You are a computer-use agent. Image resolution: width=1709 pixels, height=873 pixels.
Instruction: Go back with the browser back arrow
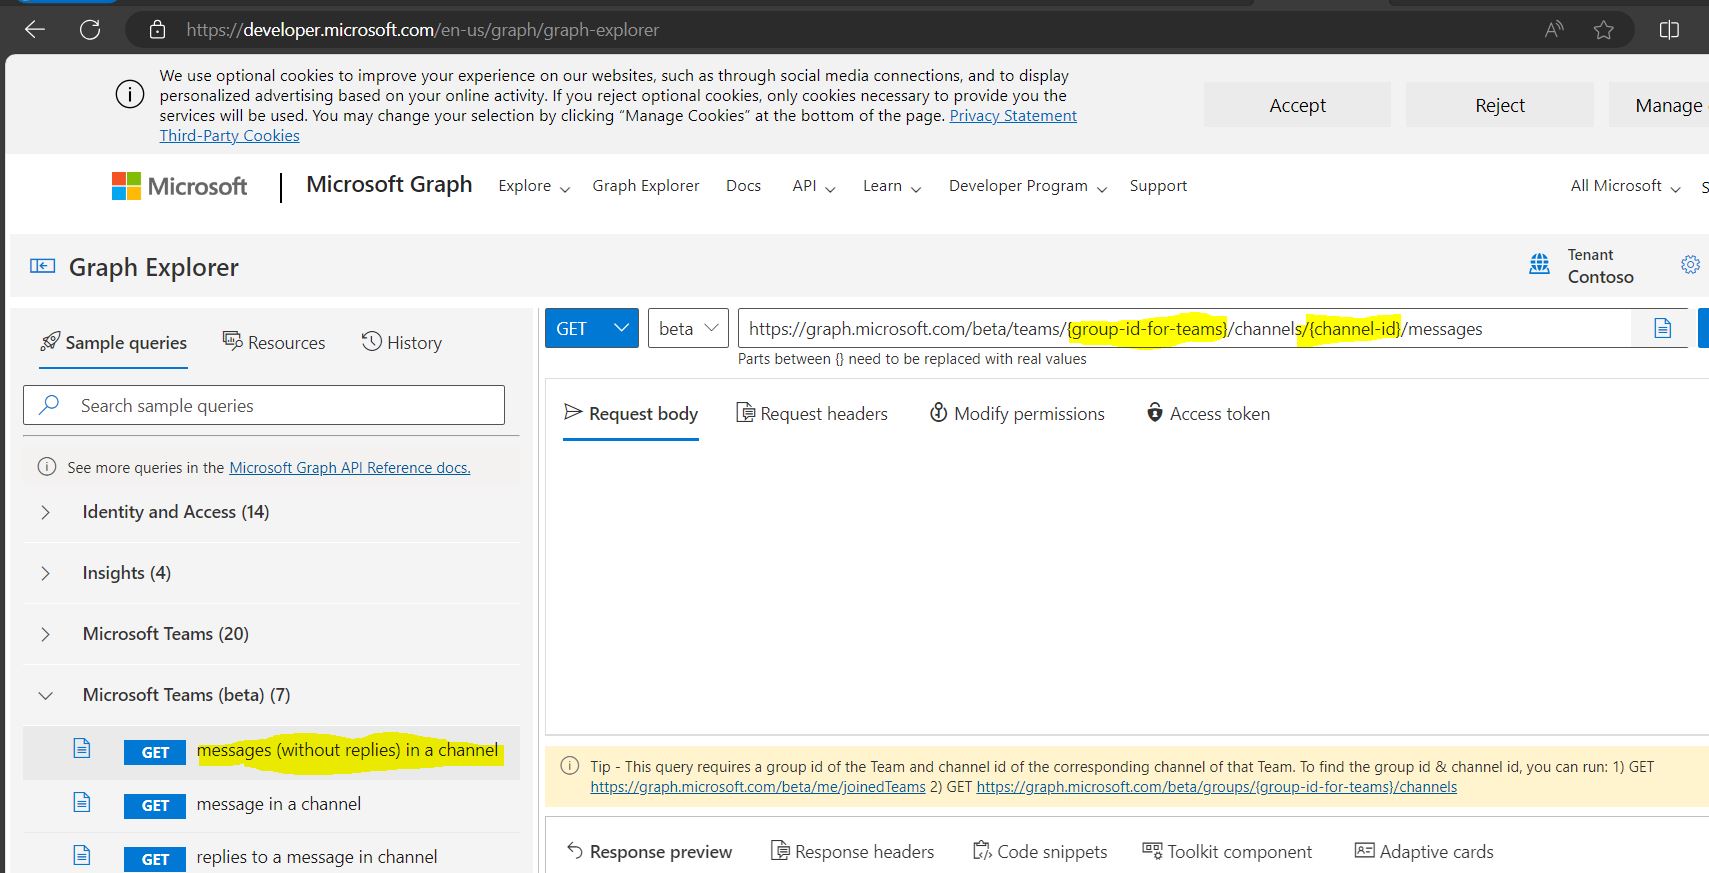pyautogui.click(x=35, y=30)
